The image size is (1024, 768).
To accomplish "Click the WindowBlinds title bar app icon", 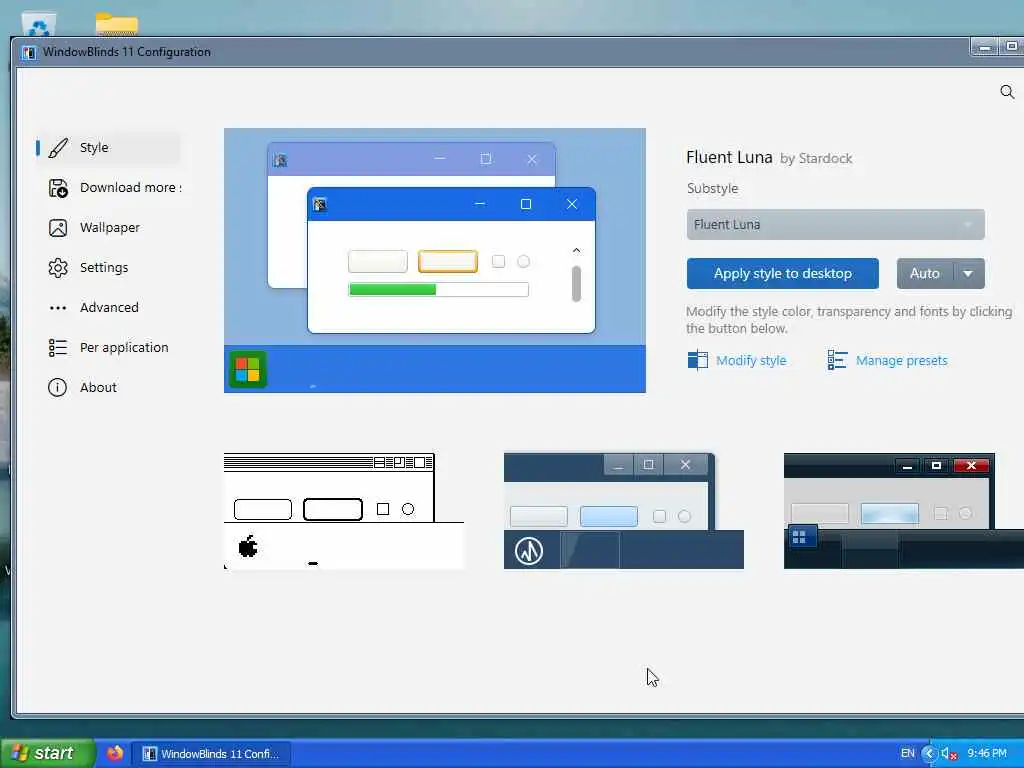I will (x=28, y=53).
